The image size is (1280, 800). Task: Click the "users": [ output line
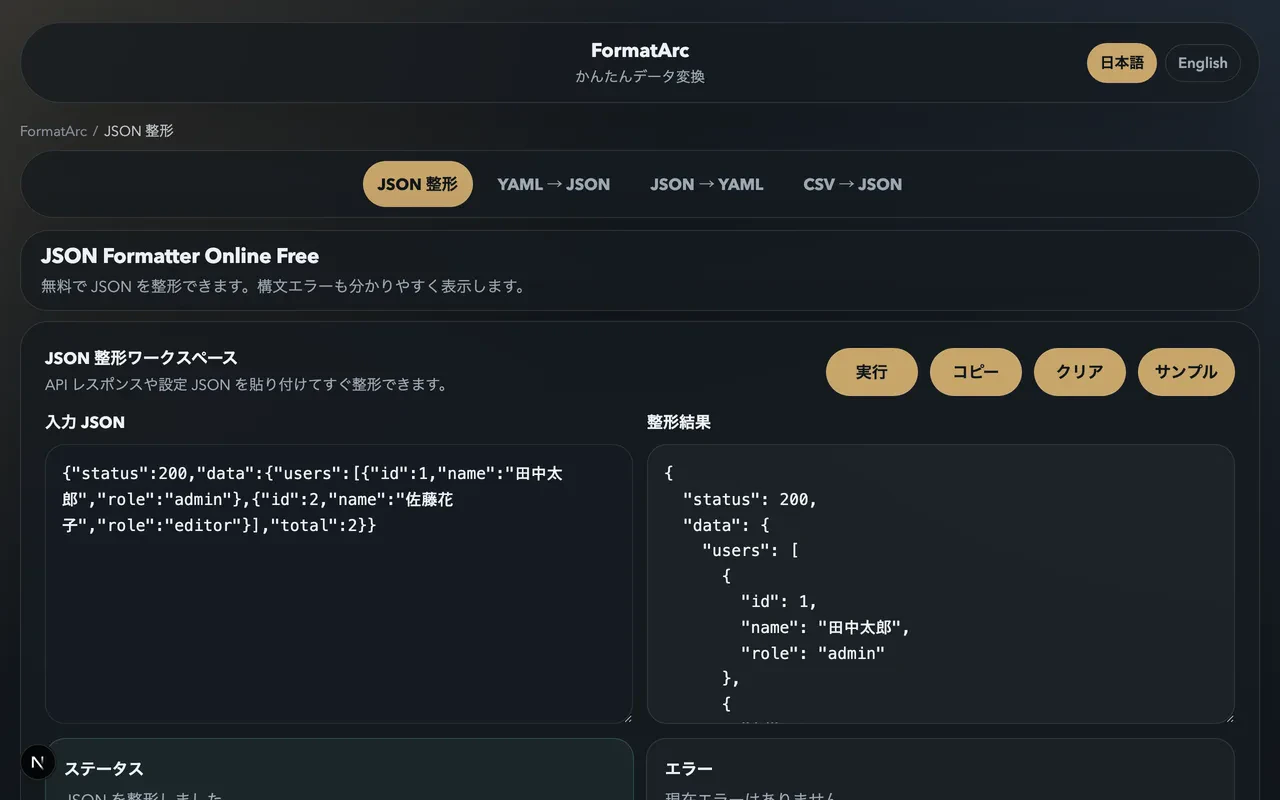coord(750,550)
